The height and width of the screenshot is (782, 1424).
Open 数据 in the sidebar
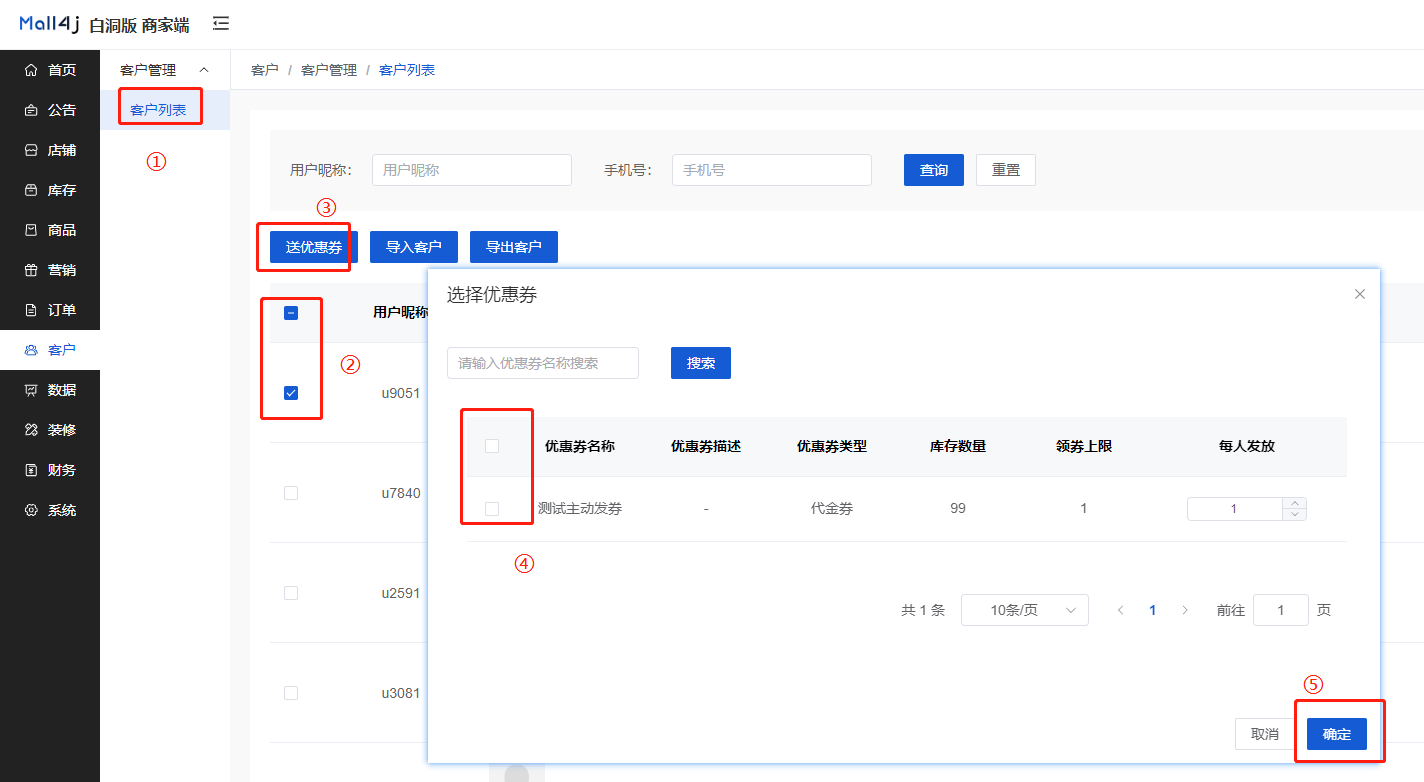50,390
